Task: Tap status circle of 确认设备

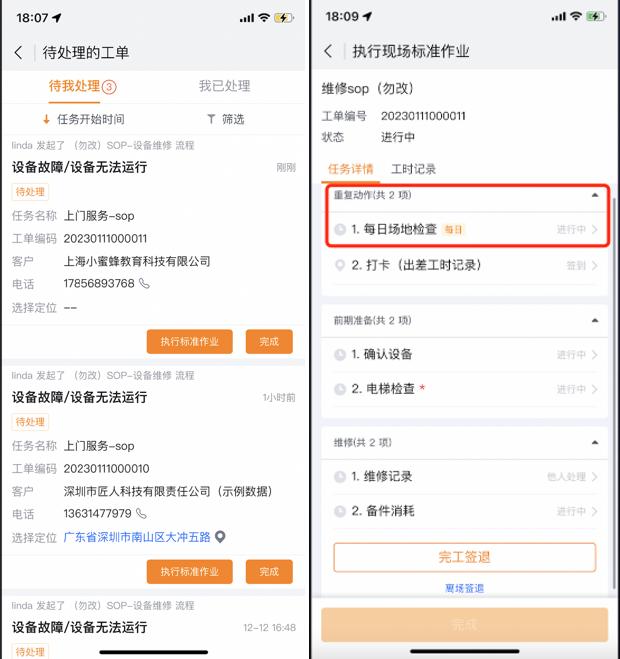Action: (340, 355)
